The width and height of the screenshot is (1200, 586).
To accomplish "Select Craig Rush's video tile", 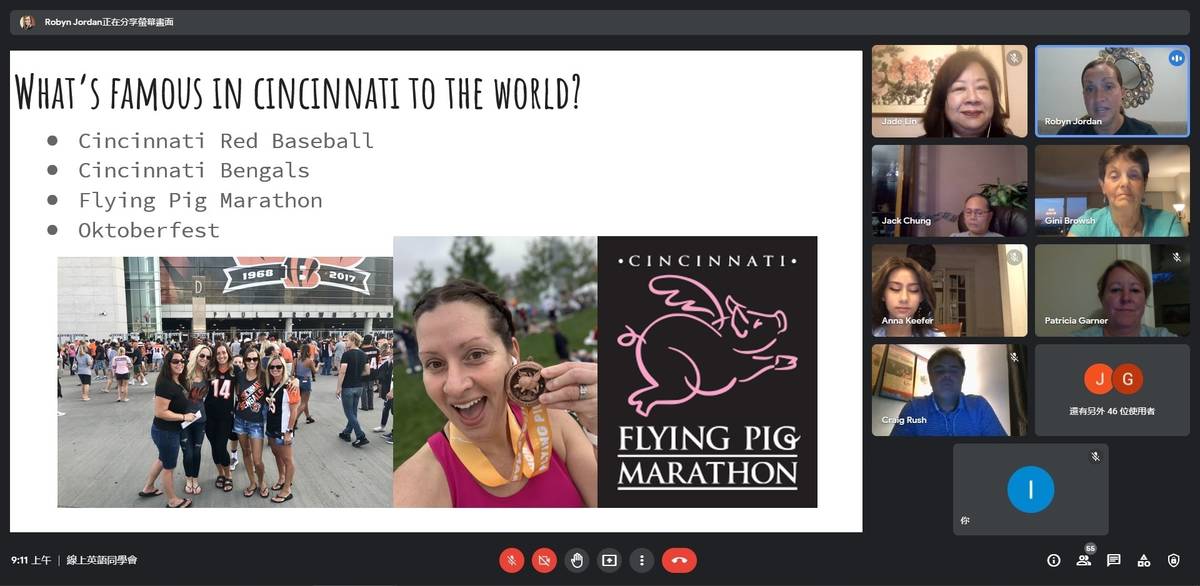I will click(x=949, y=390).
